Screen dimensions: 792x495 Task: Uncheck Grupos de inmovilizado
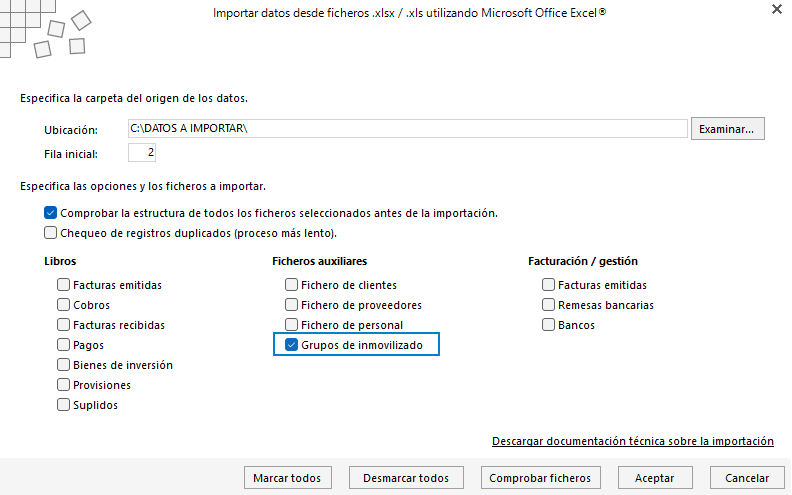click(291, 345)
